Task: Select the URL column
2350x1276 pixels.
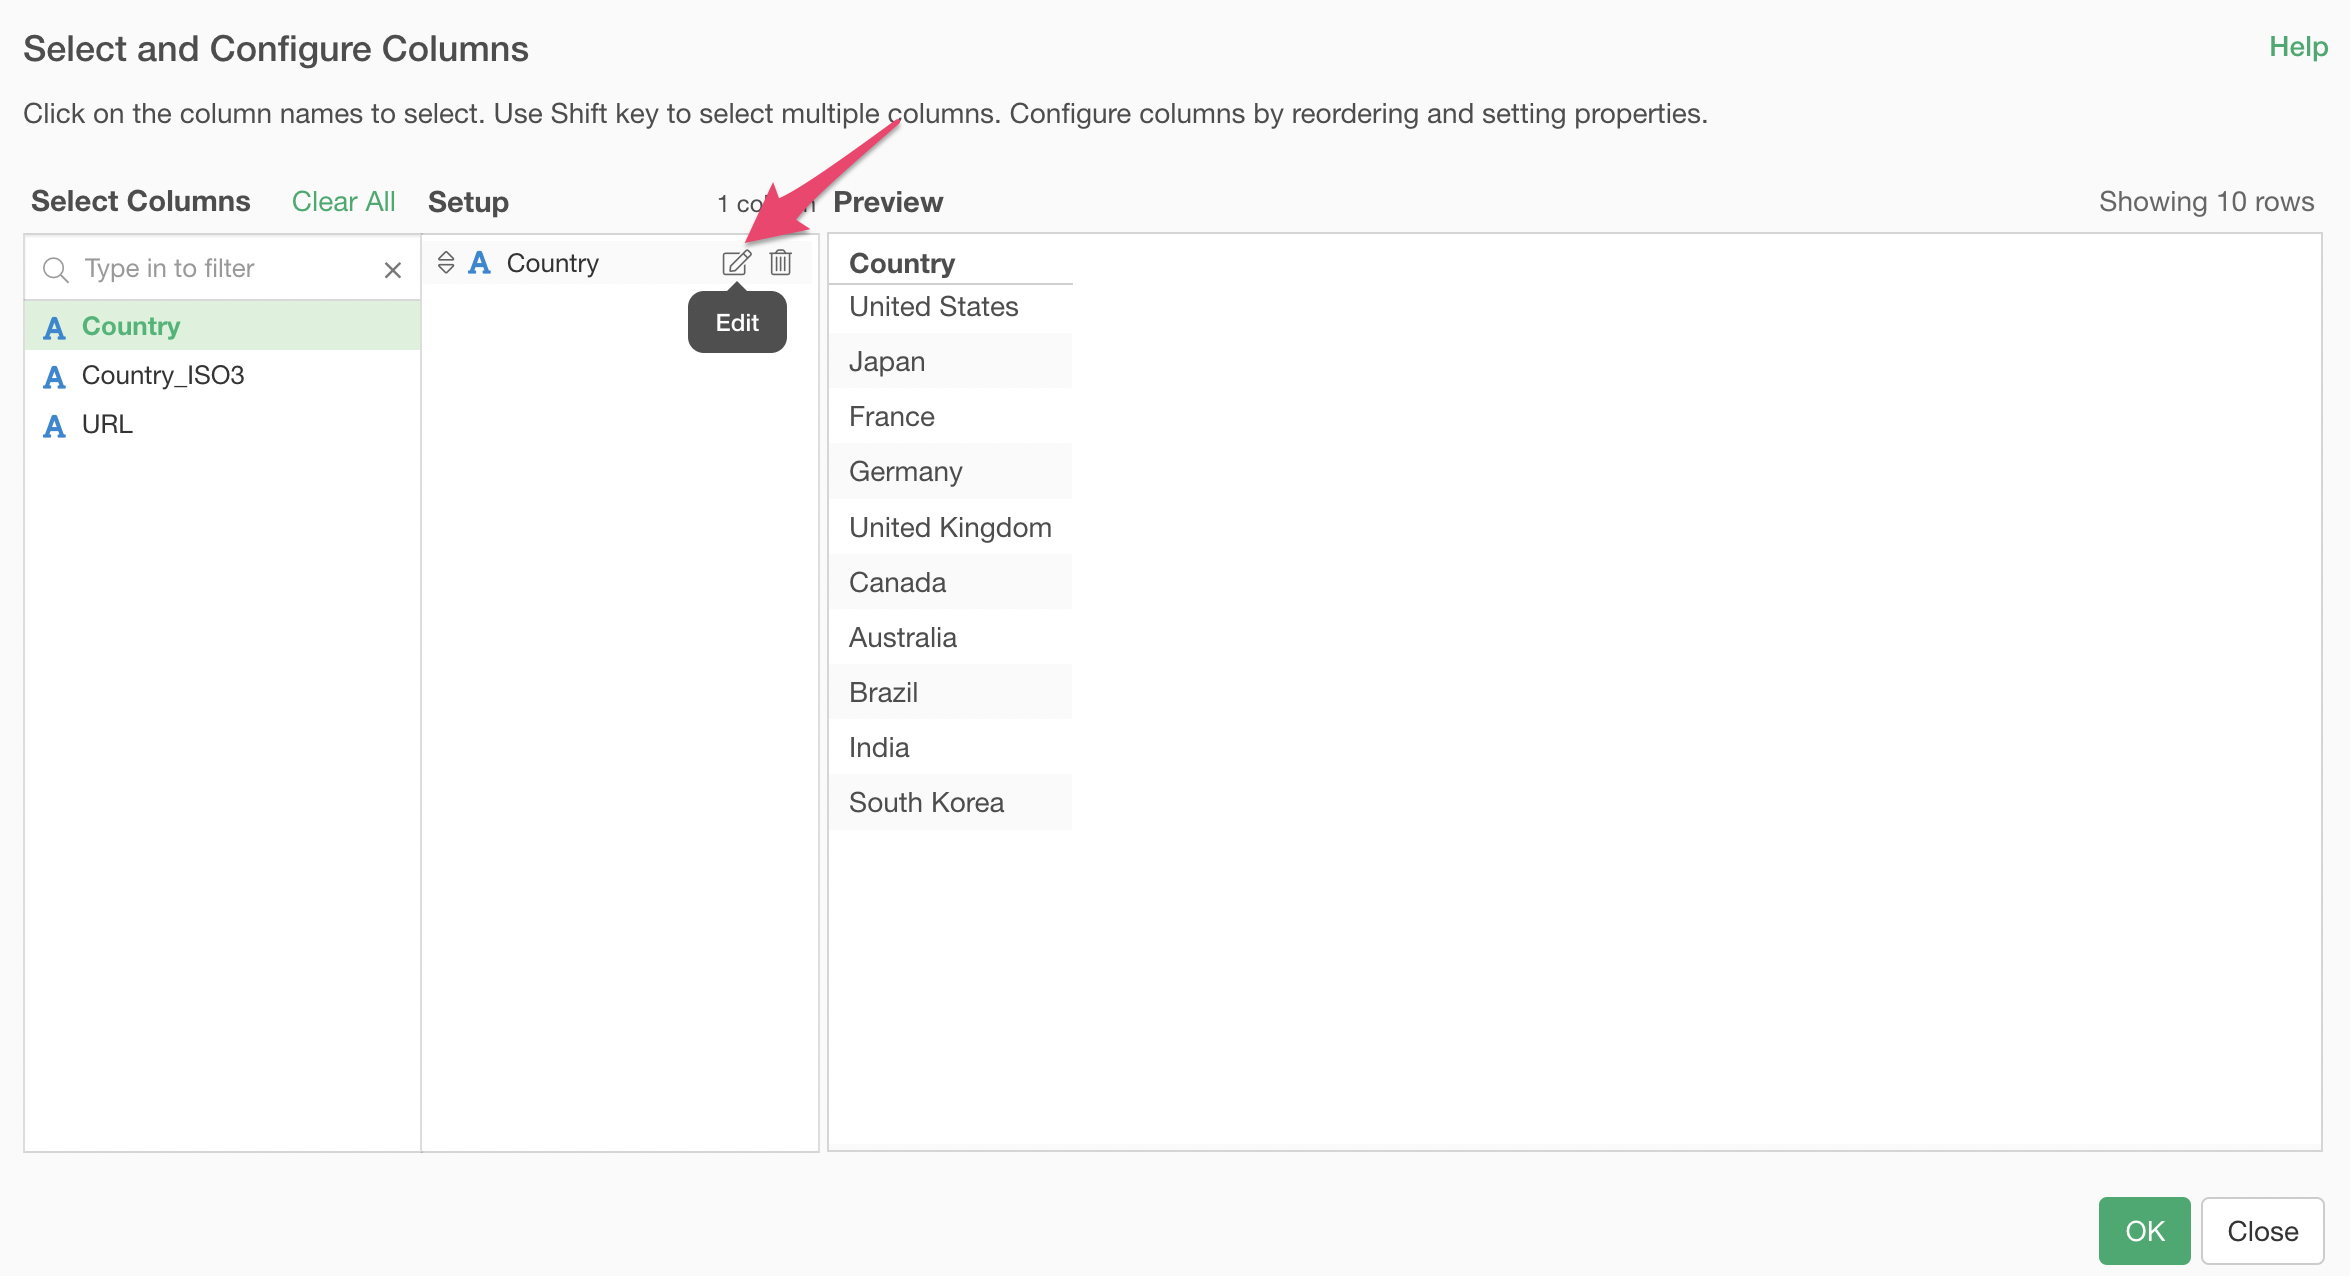Action: point(107,424)
